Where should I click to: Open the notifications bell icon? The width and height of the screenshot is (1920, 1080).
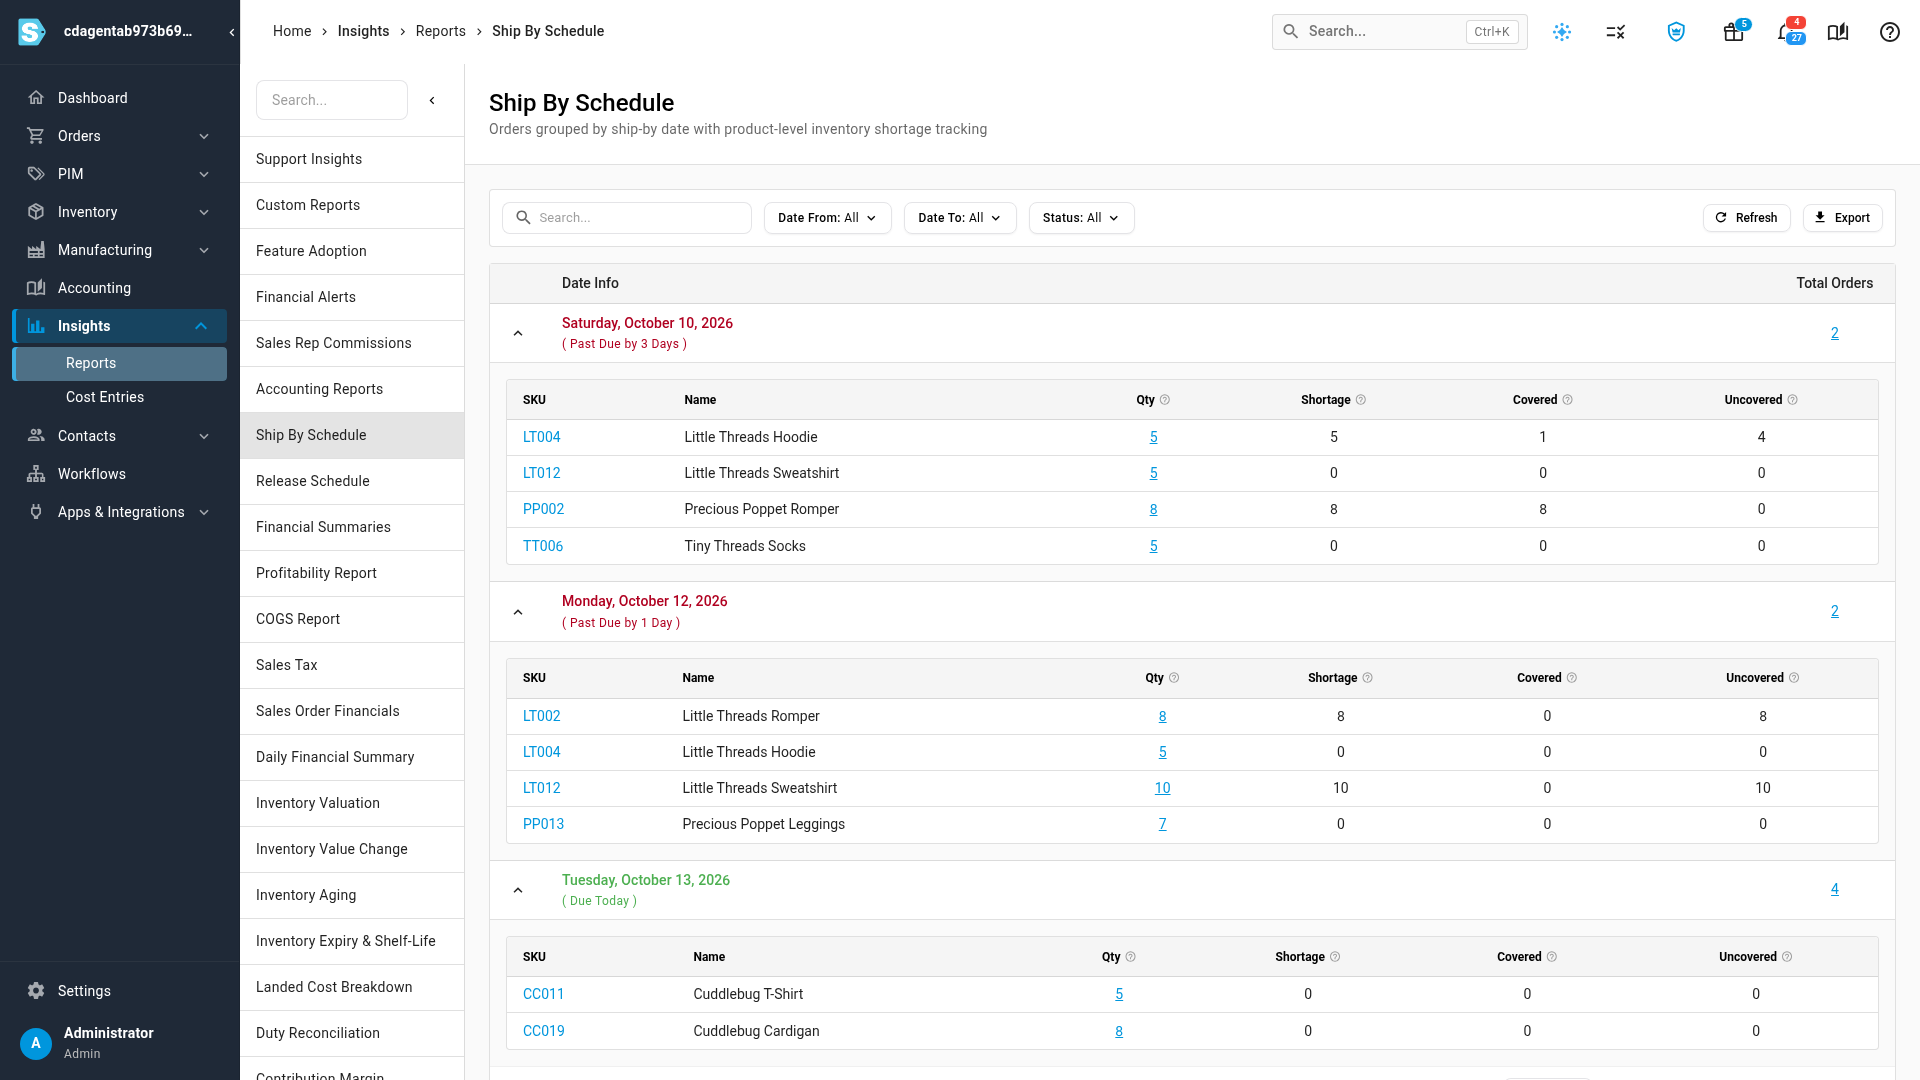(x=1786, y=32)
